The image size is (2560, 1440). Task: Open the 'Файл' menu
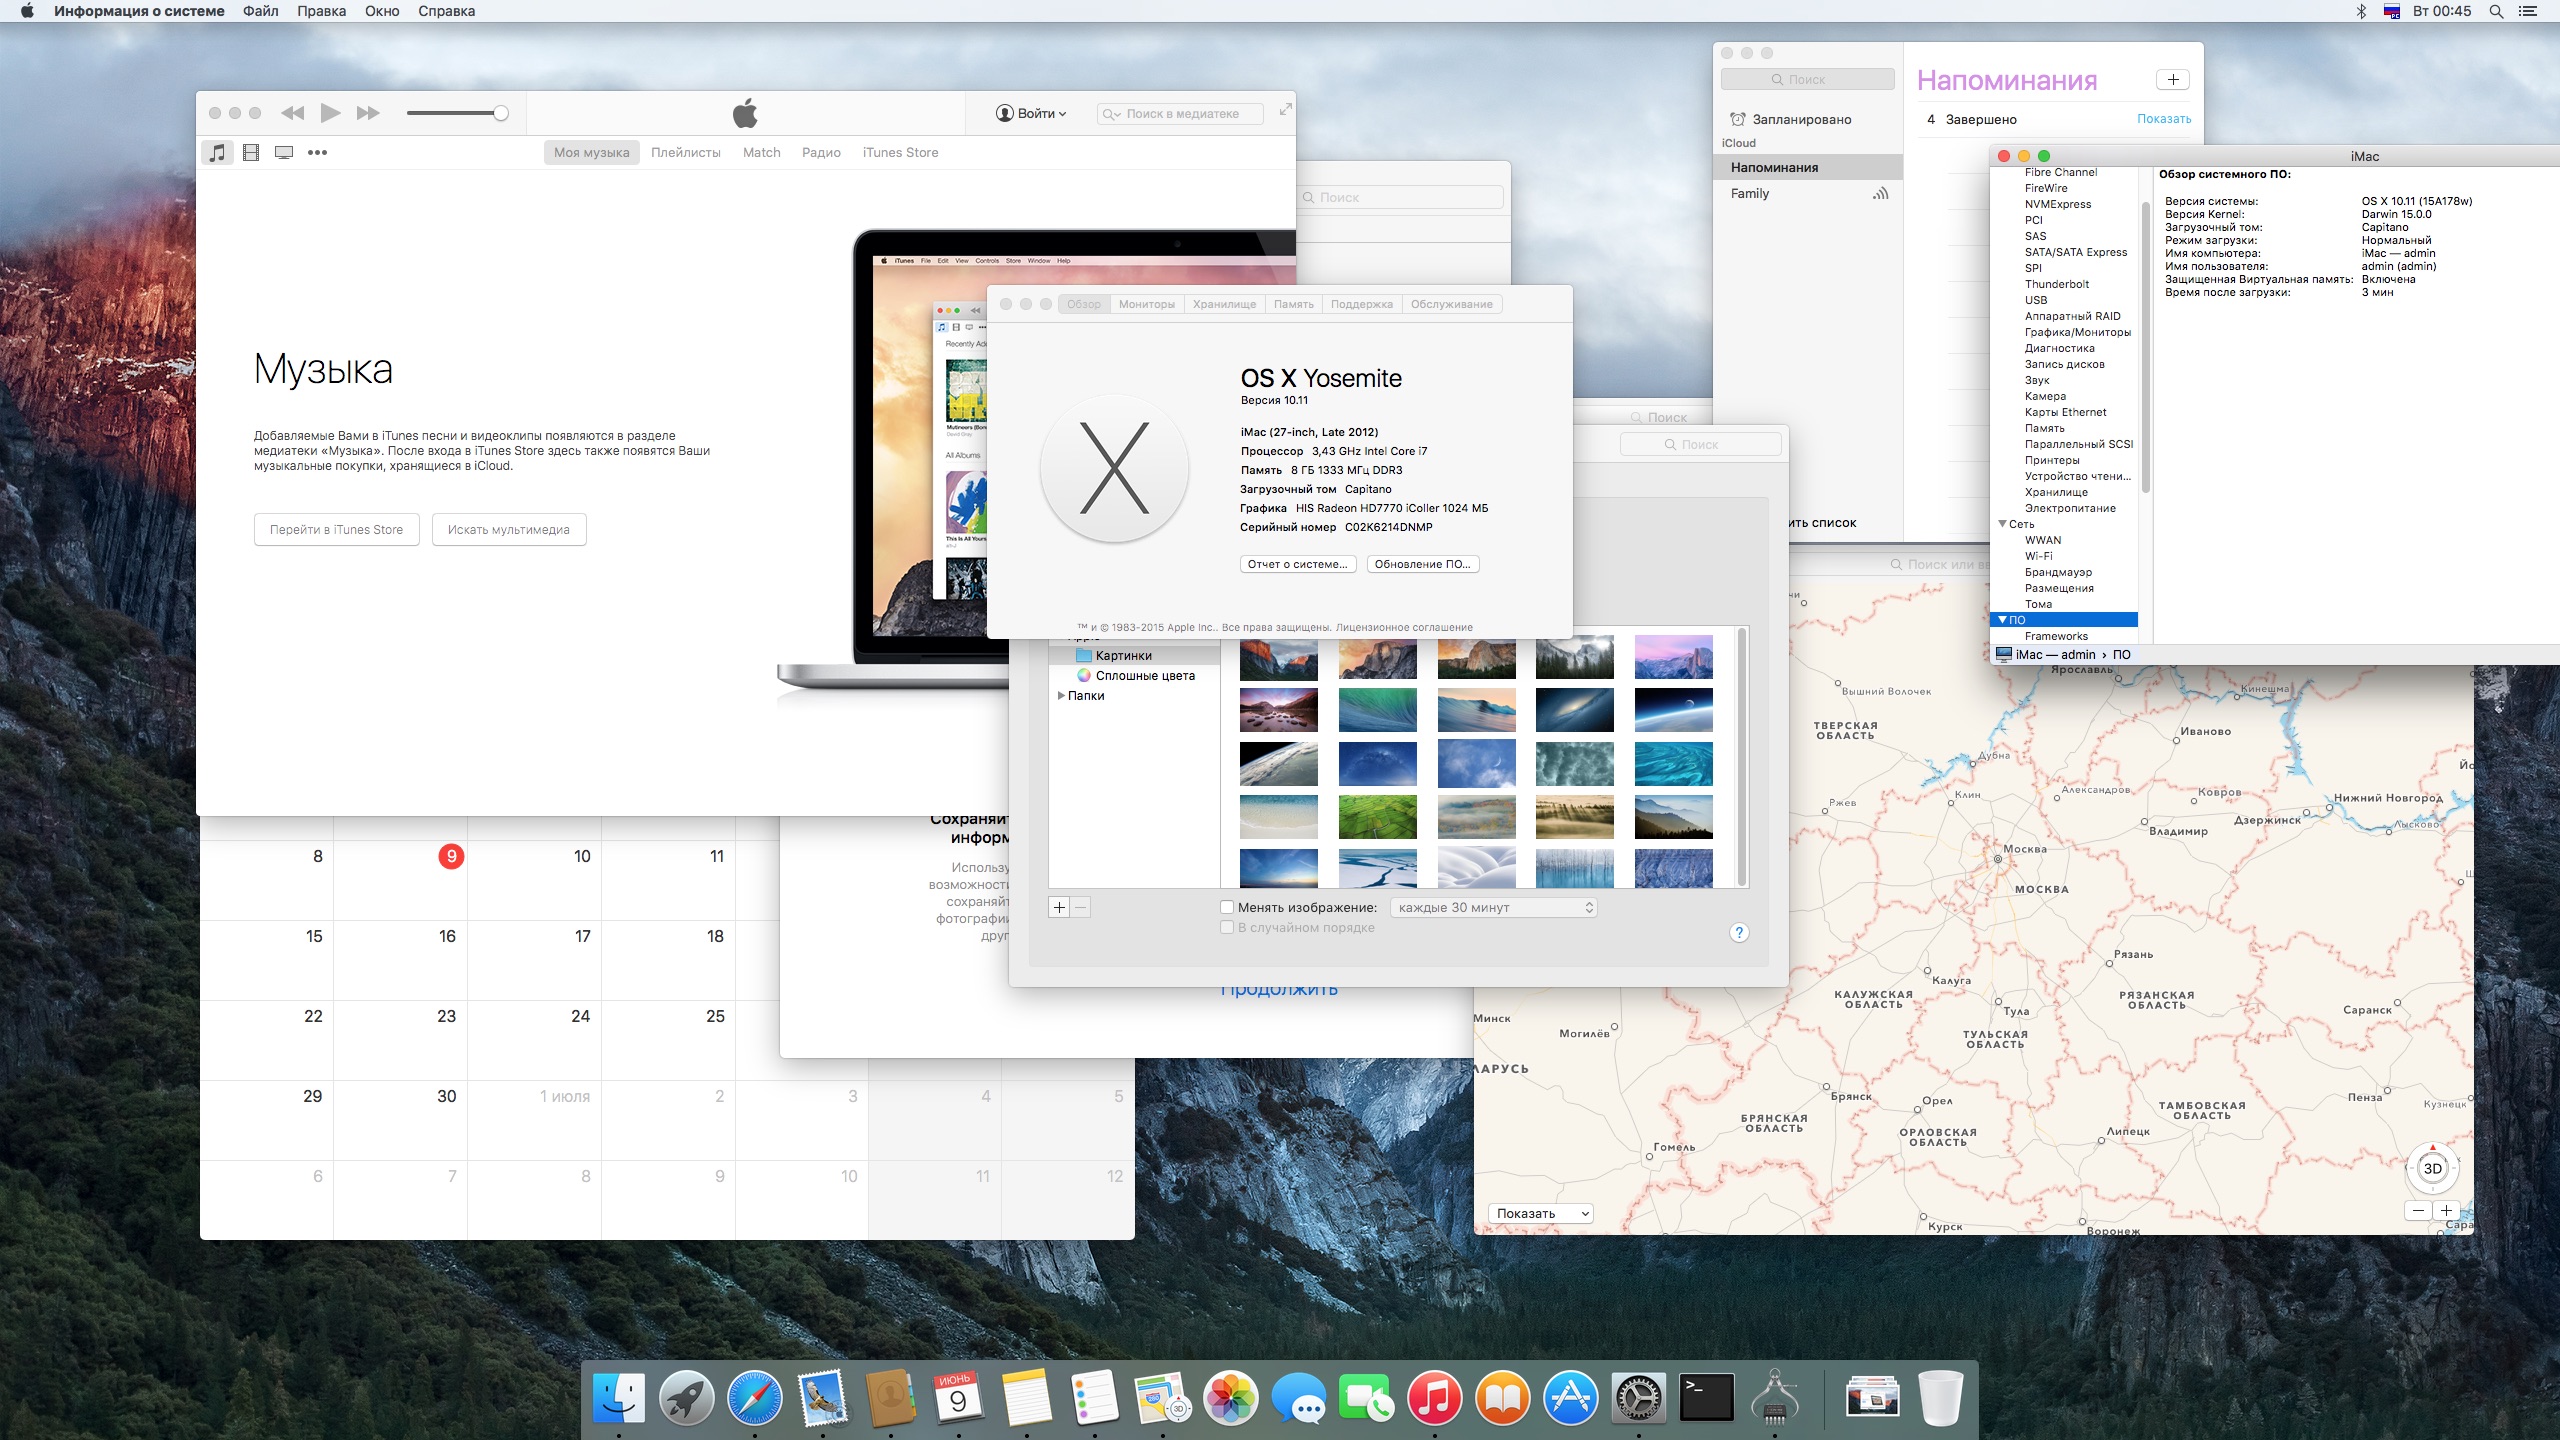(x=260, y=11)
